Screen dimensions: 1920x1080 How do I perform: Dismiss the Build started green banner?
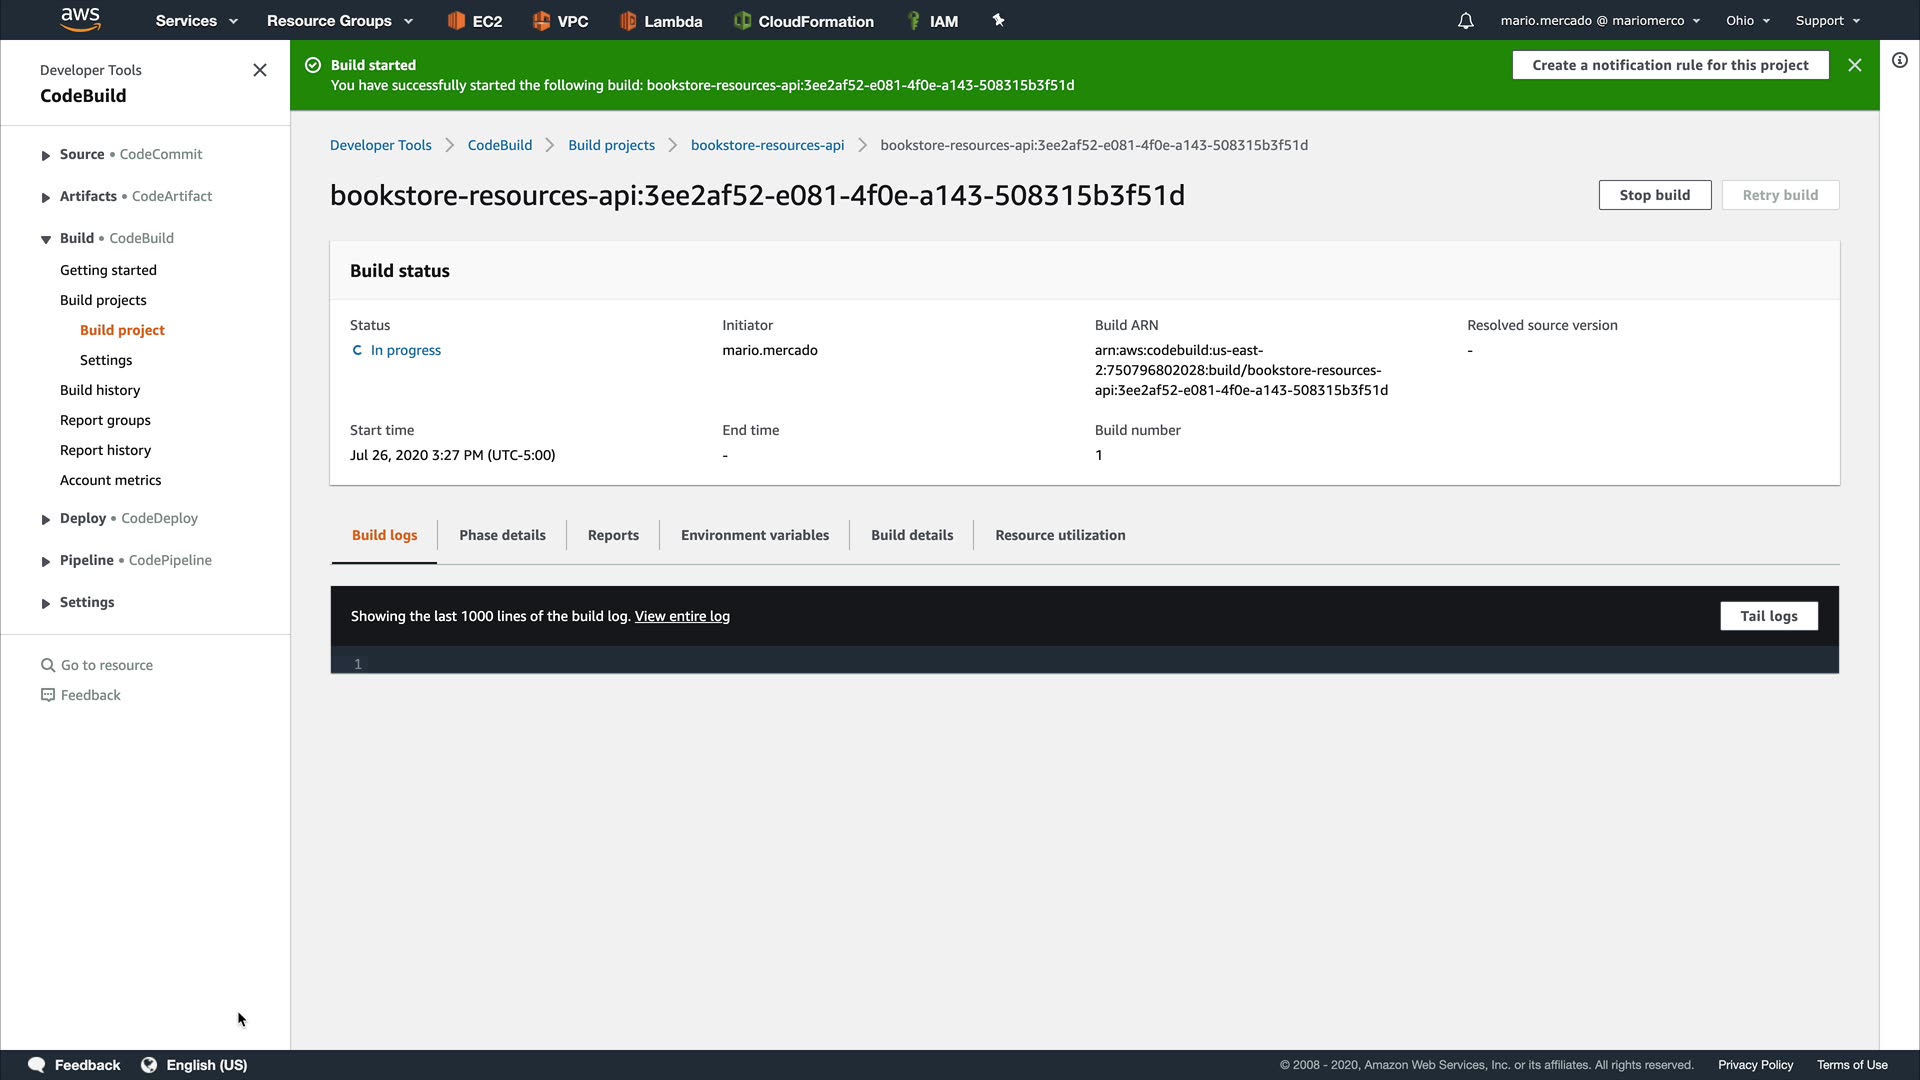(1855, 65)
